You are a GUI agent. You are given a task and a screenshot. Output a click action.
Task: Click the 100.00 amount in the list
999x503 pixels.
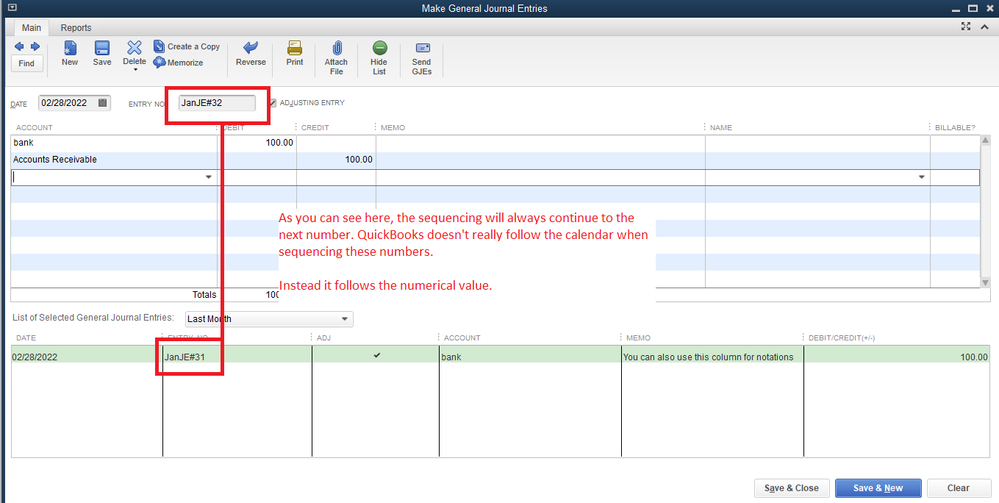[974, 357]
